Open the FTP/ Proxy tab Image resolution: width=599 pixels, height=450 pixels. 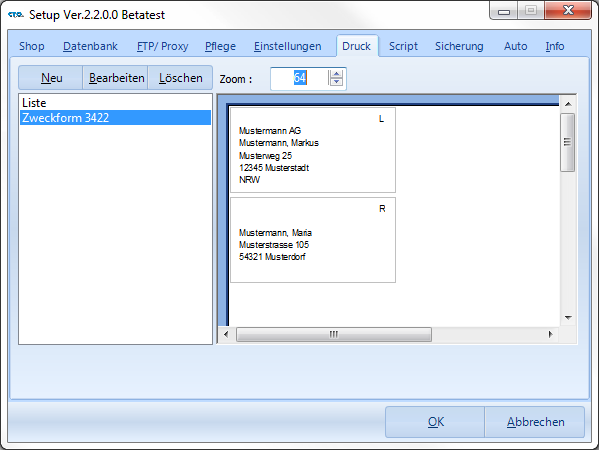click(x=162, y=46)
